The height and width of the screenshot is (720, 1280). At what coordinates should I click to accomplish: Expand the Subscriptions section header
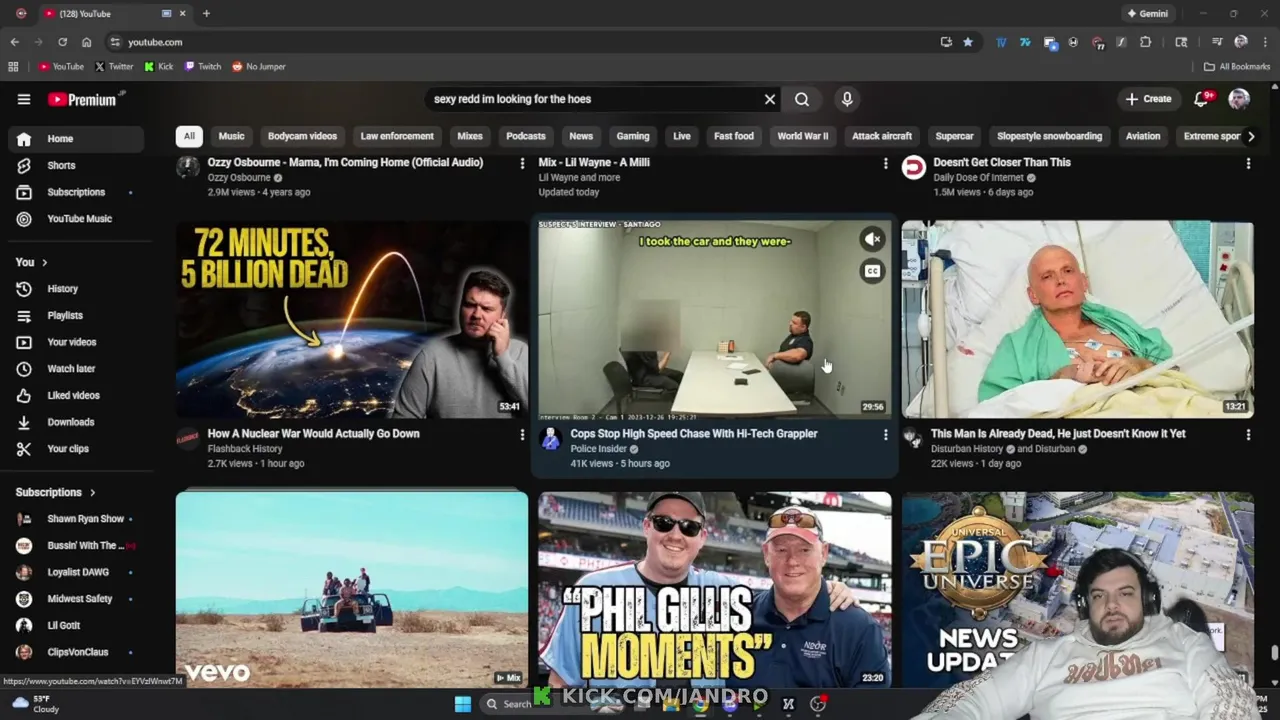pos(56,492)
